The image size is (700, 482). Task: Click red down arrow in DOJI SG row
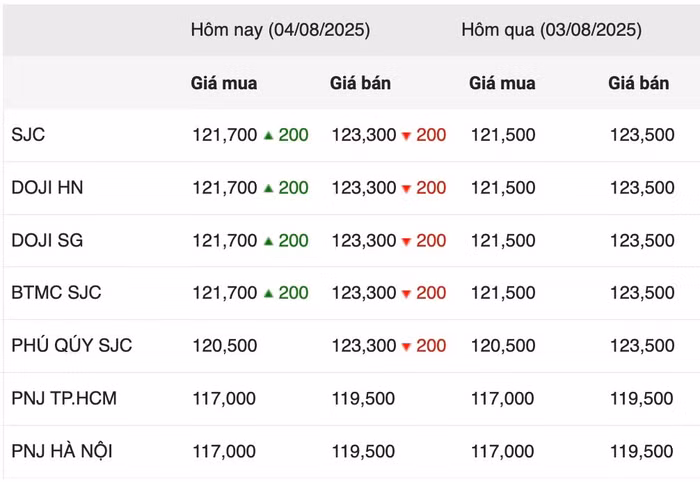(x=406, y=241)
